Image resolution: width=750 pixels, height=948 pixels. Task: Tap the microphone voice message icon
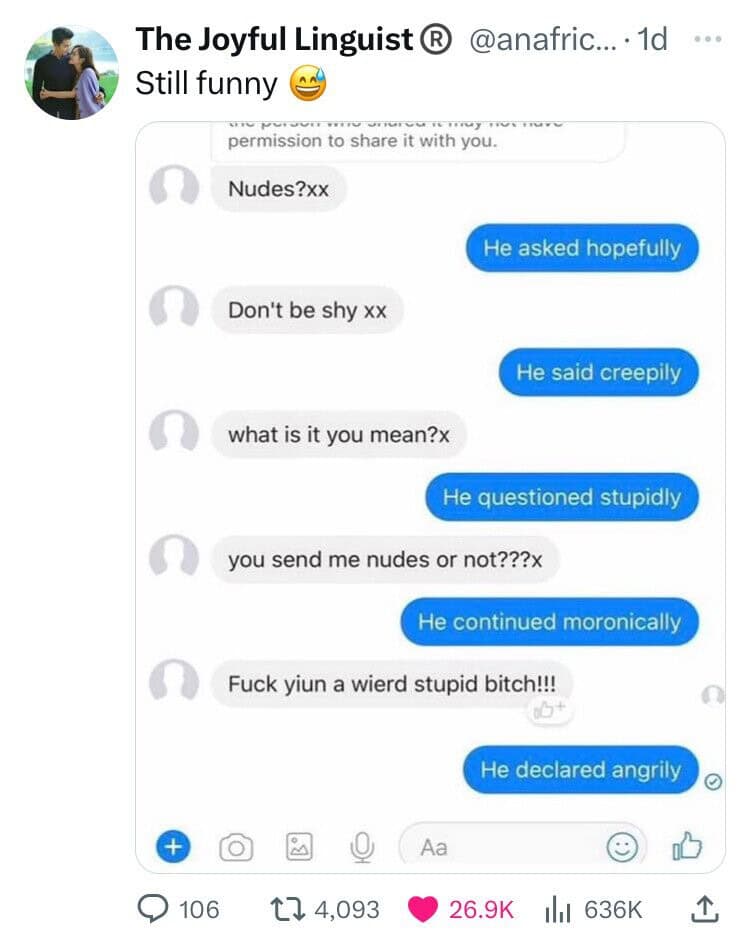[x=362, y=847]
